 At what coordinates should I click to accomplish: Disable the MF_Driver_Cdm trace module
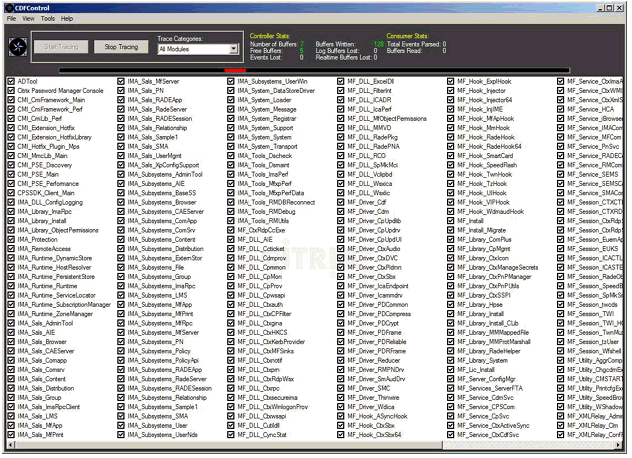coord(343,212)
